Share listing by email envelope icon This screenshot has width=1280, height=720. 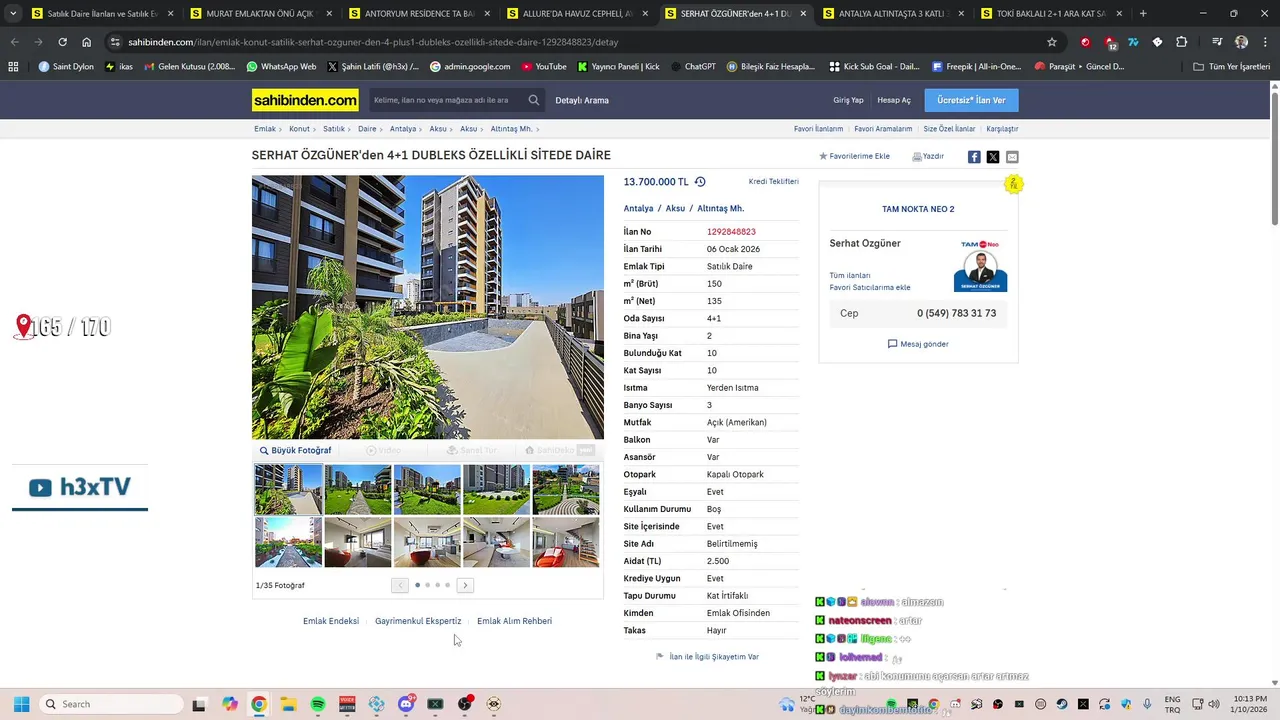click(1012, 157)
